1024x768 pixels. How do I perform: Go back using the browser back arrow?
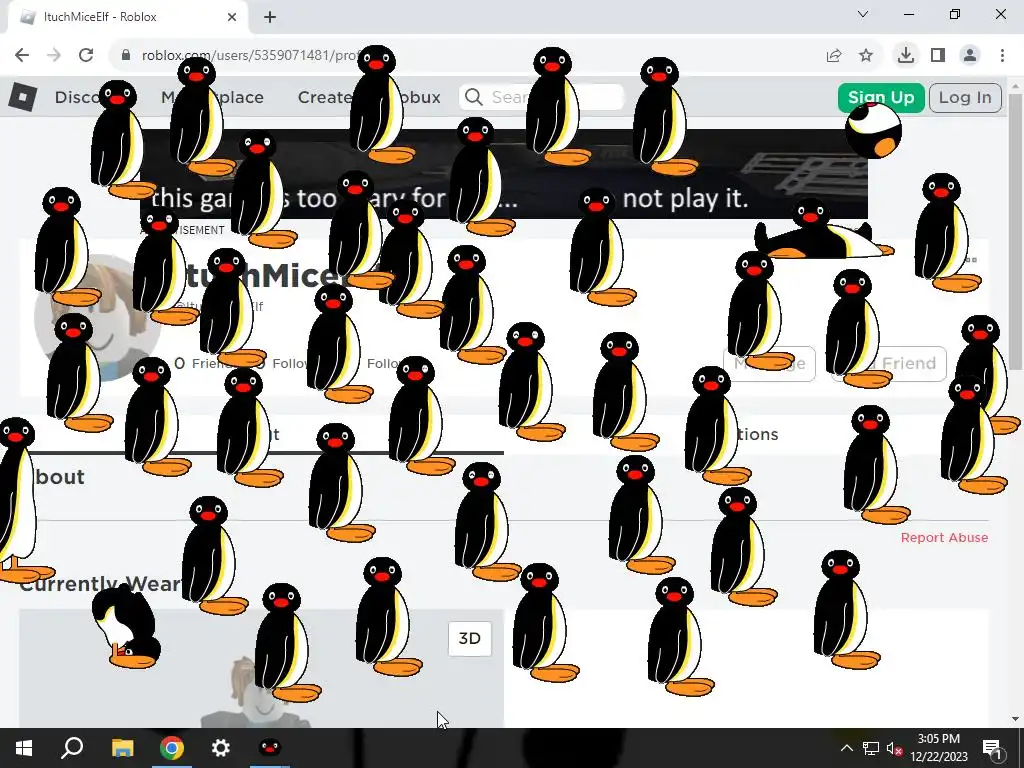click(x=22, y=55)
